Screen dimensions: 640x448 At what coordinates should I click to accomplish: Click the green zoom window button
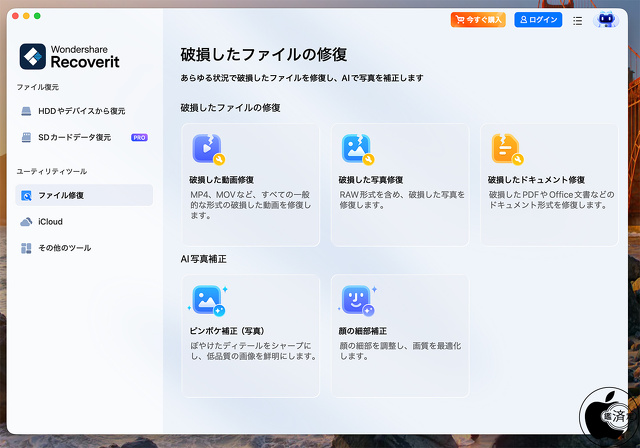click(37, 16)
